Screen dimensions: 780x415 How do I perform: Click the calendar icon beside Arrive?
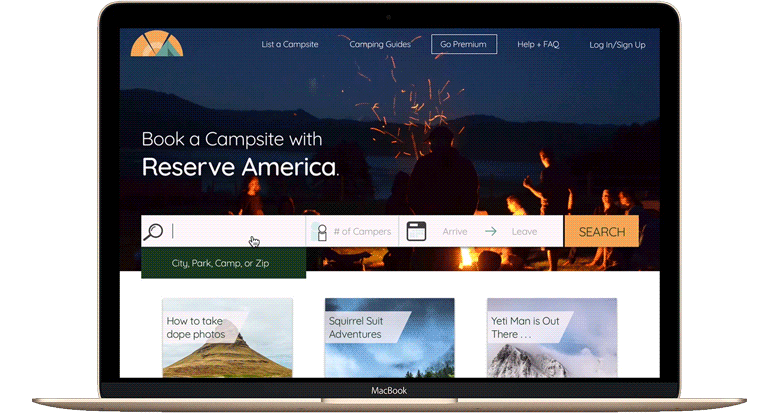[x=416, y=231]
